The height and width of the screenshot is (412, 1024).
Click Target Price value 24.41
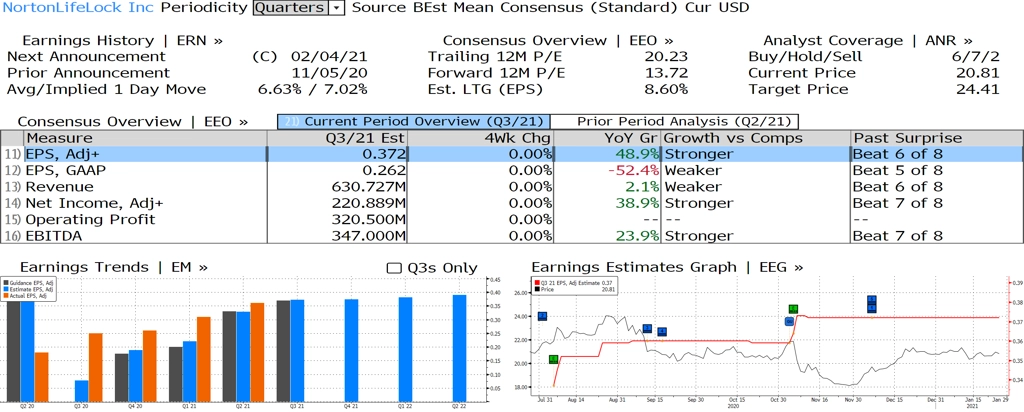click(x=980, y=89)
